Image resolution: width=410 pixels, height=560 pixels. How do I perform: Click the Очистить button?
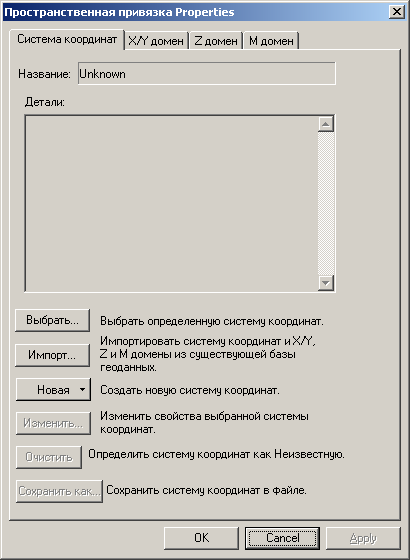coord(49,457)
